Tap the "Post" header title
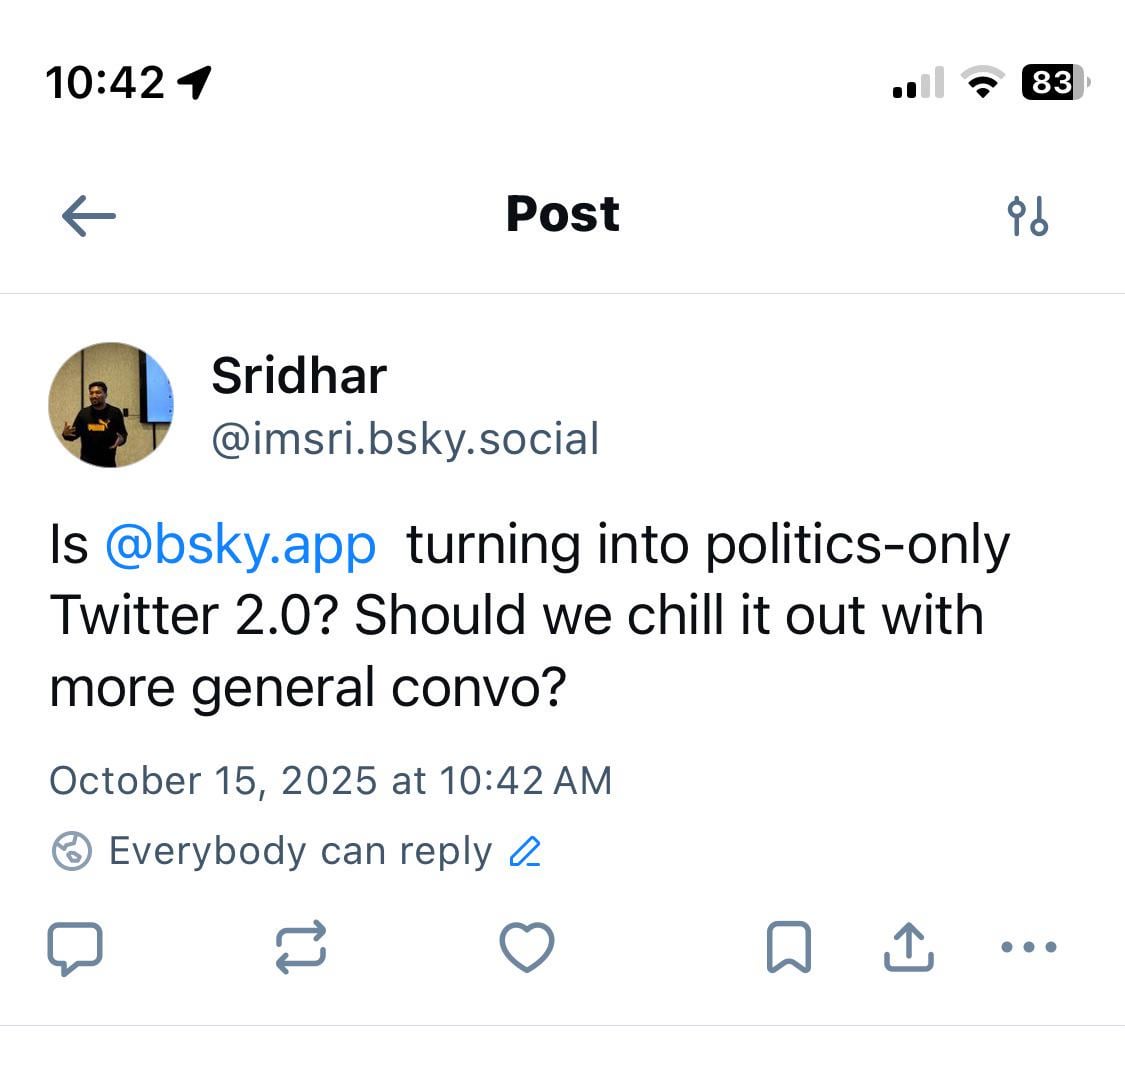 point(562,214)
